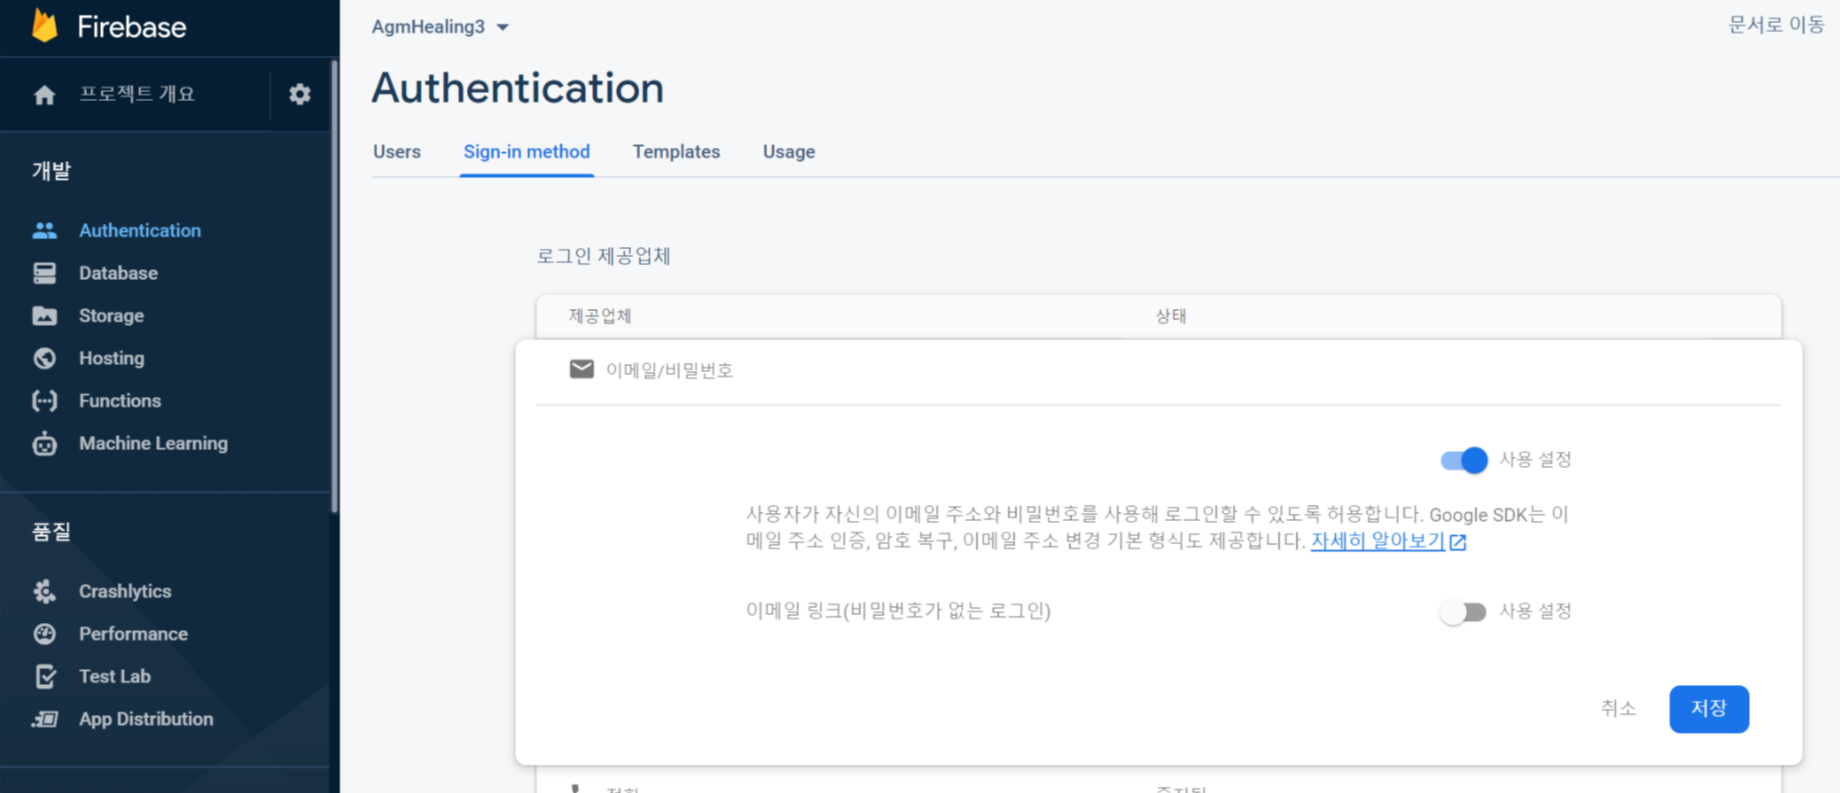This screenshot has width=1840, height=793.
Task: Click the envelope icon for 이메일/비밀번호
Action: click(x=582, y=370)
